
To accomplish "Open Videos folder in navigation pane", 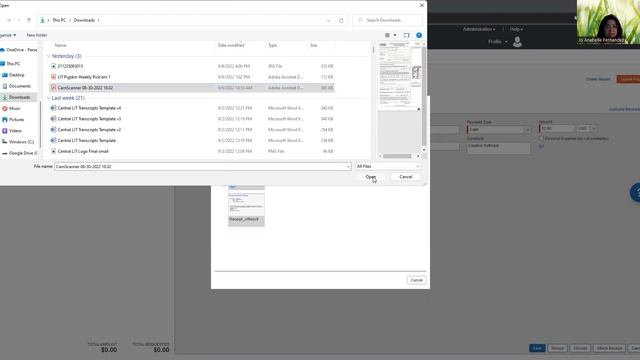I will 15,131.
